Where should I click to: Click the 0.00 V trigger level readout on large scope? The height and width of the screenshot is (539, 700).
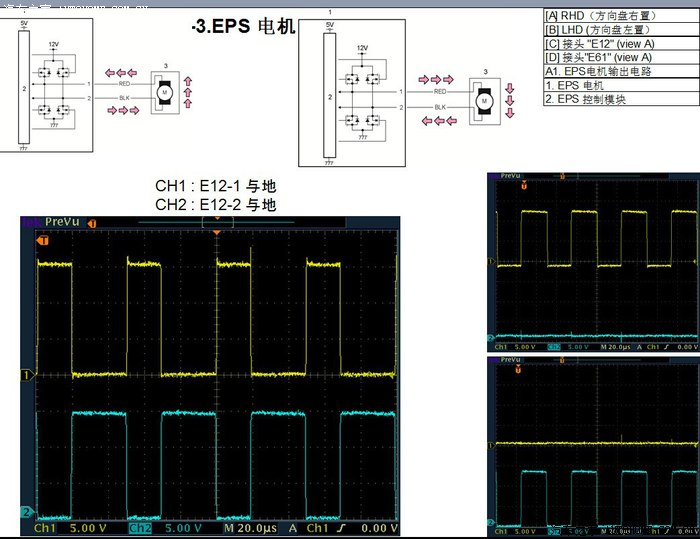376,527
